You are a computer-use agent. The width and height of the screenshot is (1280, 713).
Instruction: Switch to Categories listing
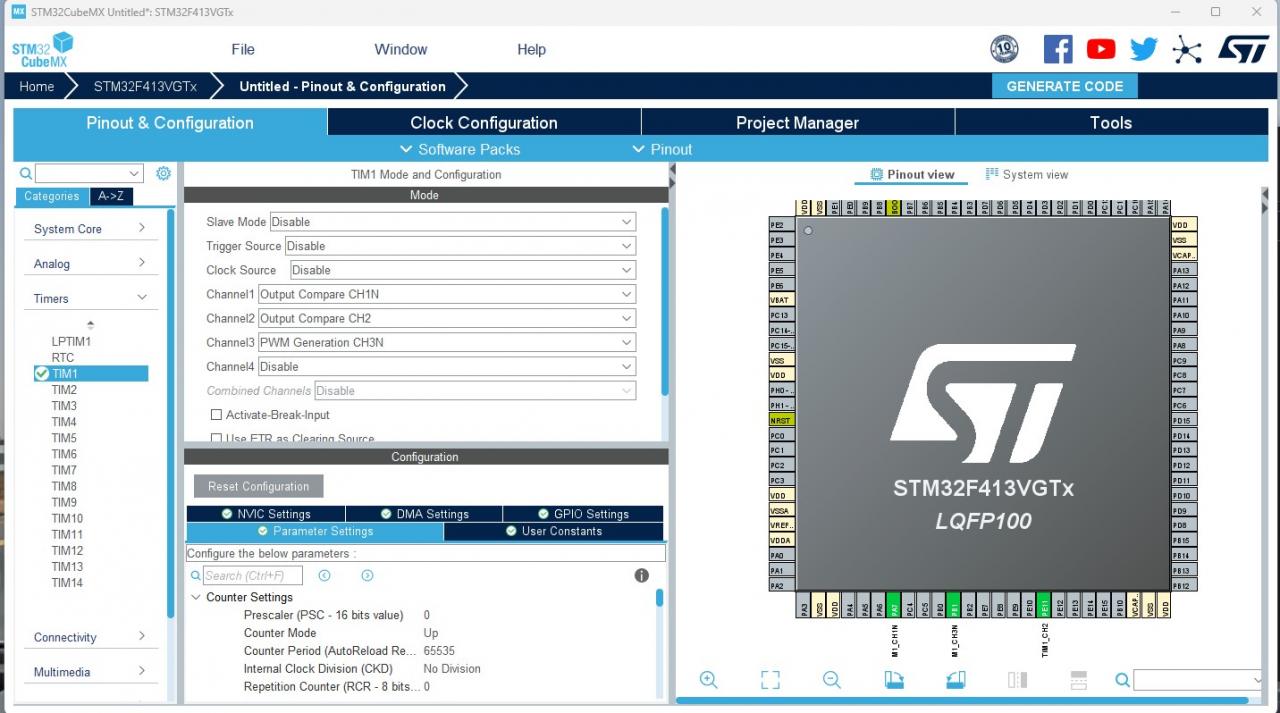(51, 196)
